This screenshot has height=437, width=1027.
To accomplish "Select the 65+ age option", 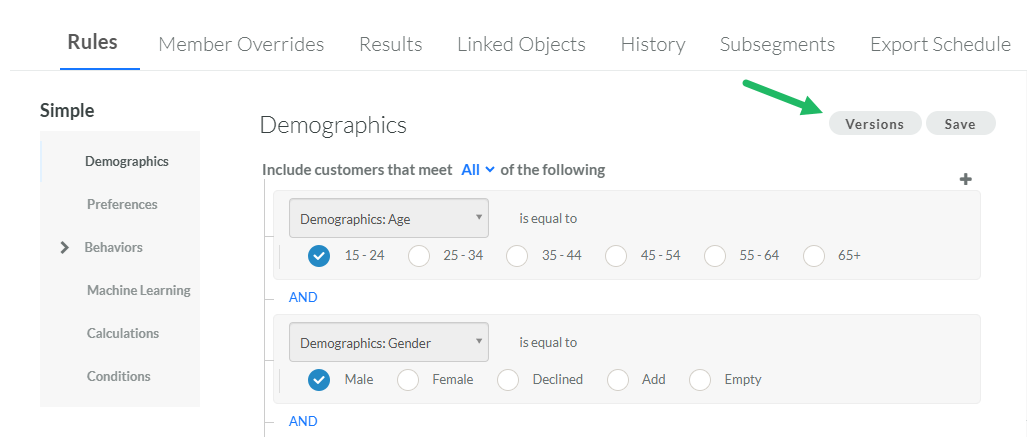I will 814,256.
